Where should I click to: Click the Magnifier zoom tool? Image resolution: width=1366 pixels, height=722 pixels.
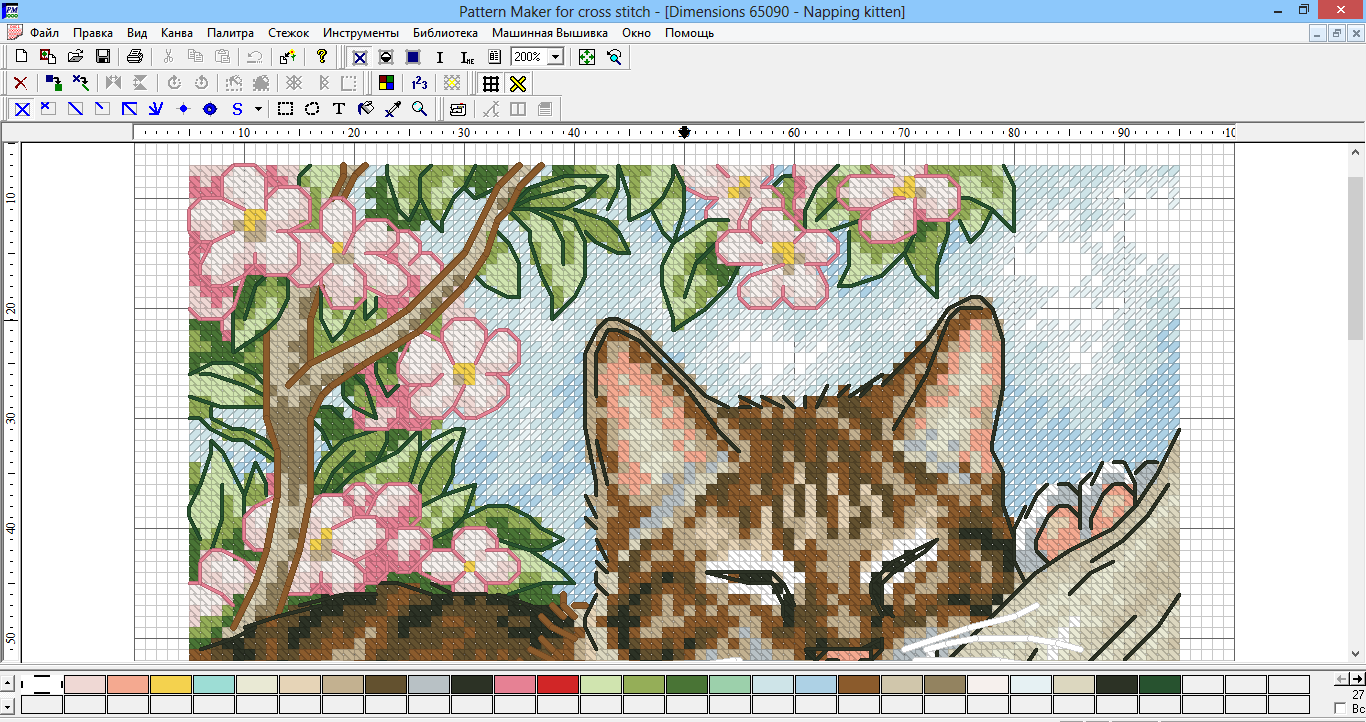tap(420, 109)
